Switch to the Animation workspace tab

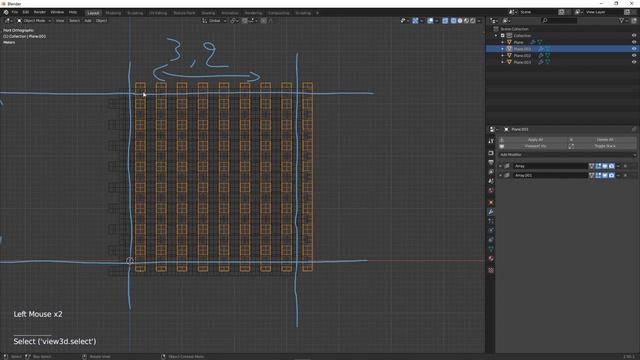coord(230,13)
